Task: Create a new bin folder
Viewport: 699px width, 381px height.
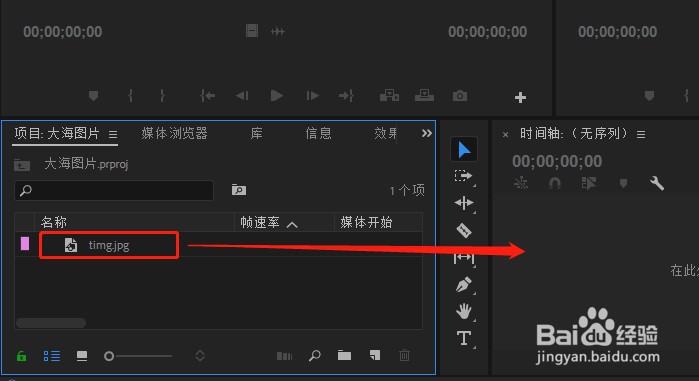Action: (x=344, y=356)
